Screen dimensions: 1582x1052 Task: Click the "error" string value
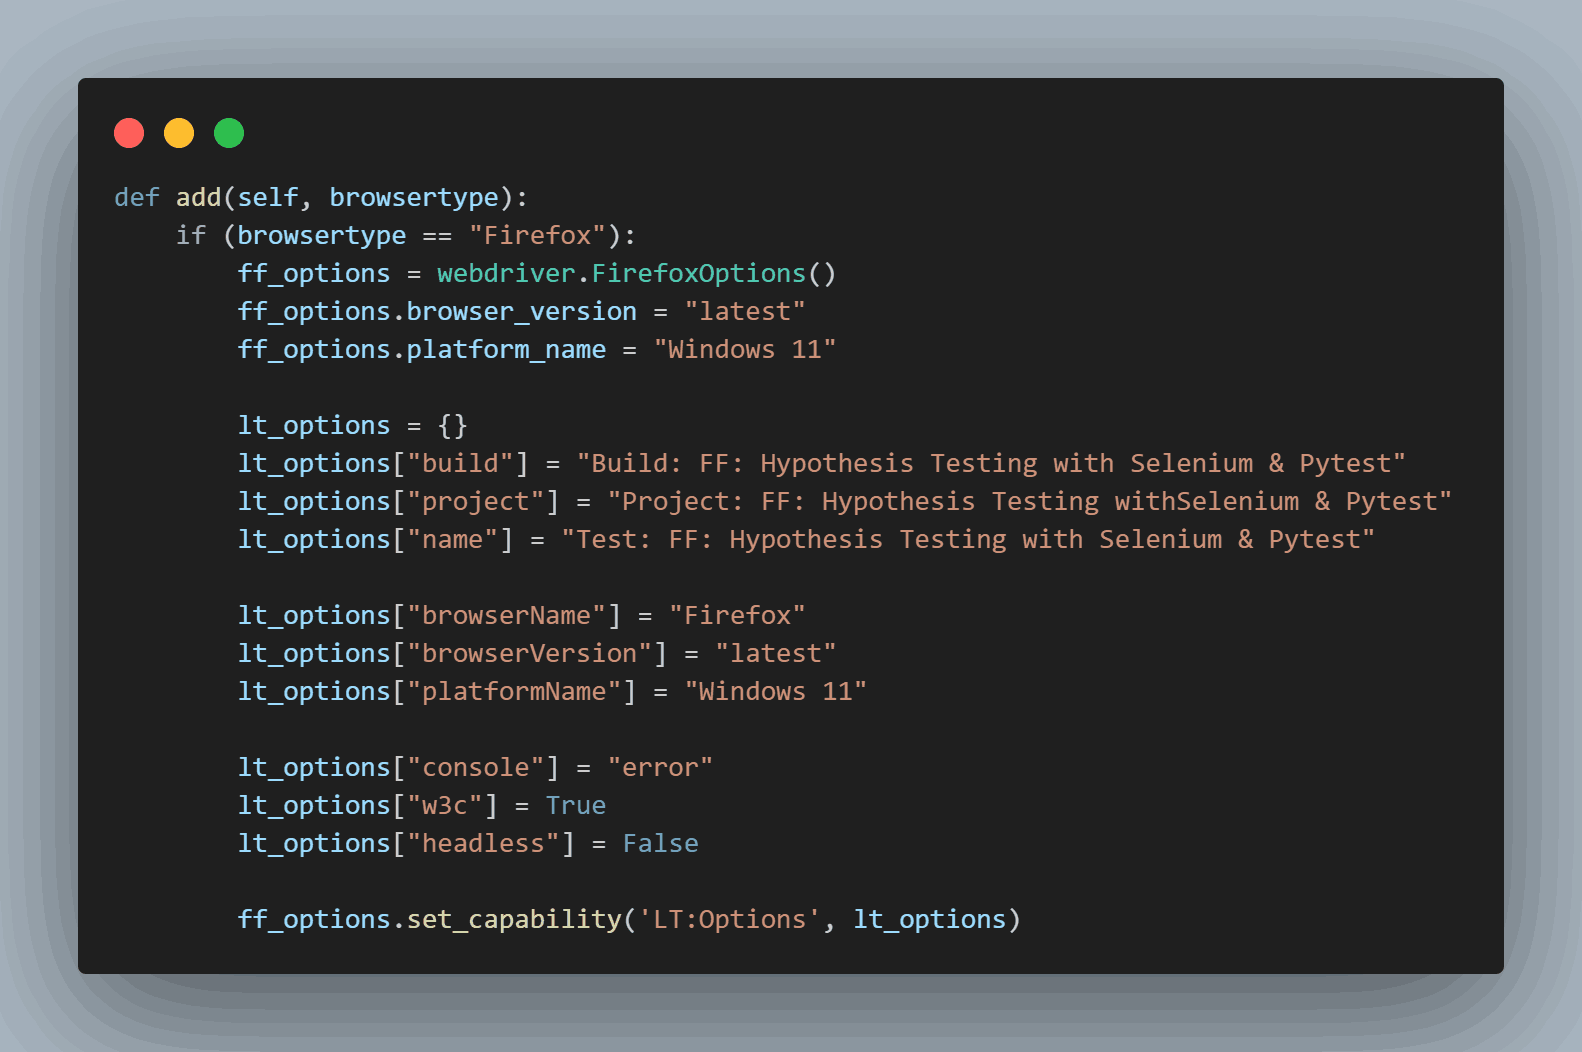click(x=660, y=767)
